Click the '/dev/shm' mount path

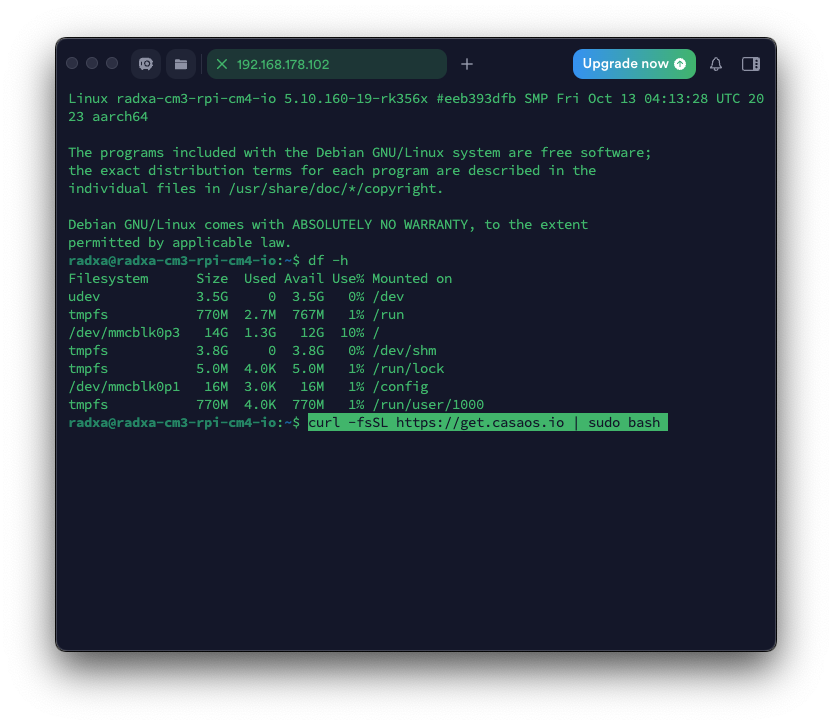[x=404, y=351]
